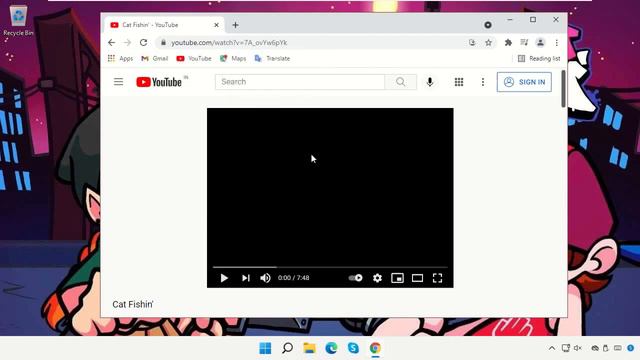Open the Chrome three-dot menu
The image size is (640, 360).
[x=556, y=42]
